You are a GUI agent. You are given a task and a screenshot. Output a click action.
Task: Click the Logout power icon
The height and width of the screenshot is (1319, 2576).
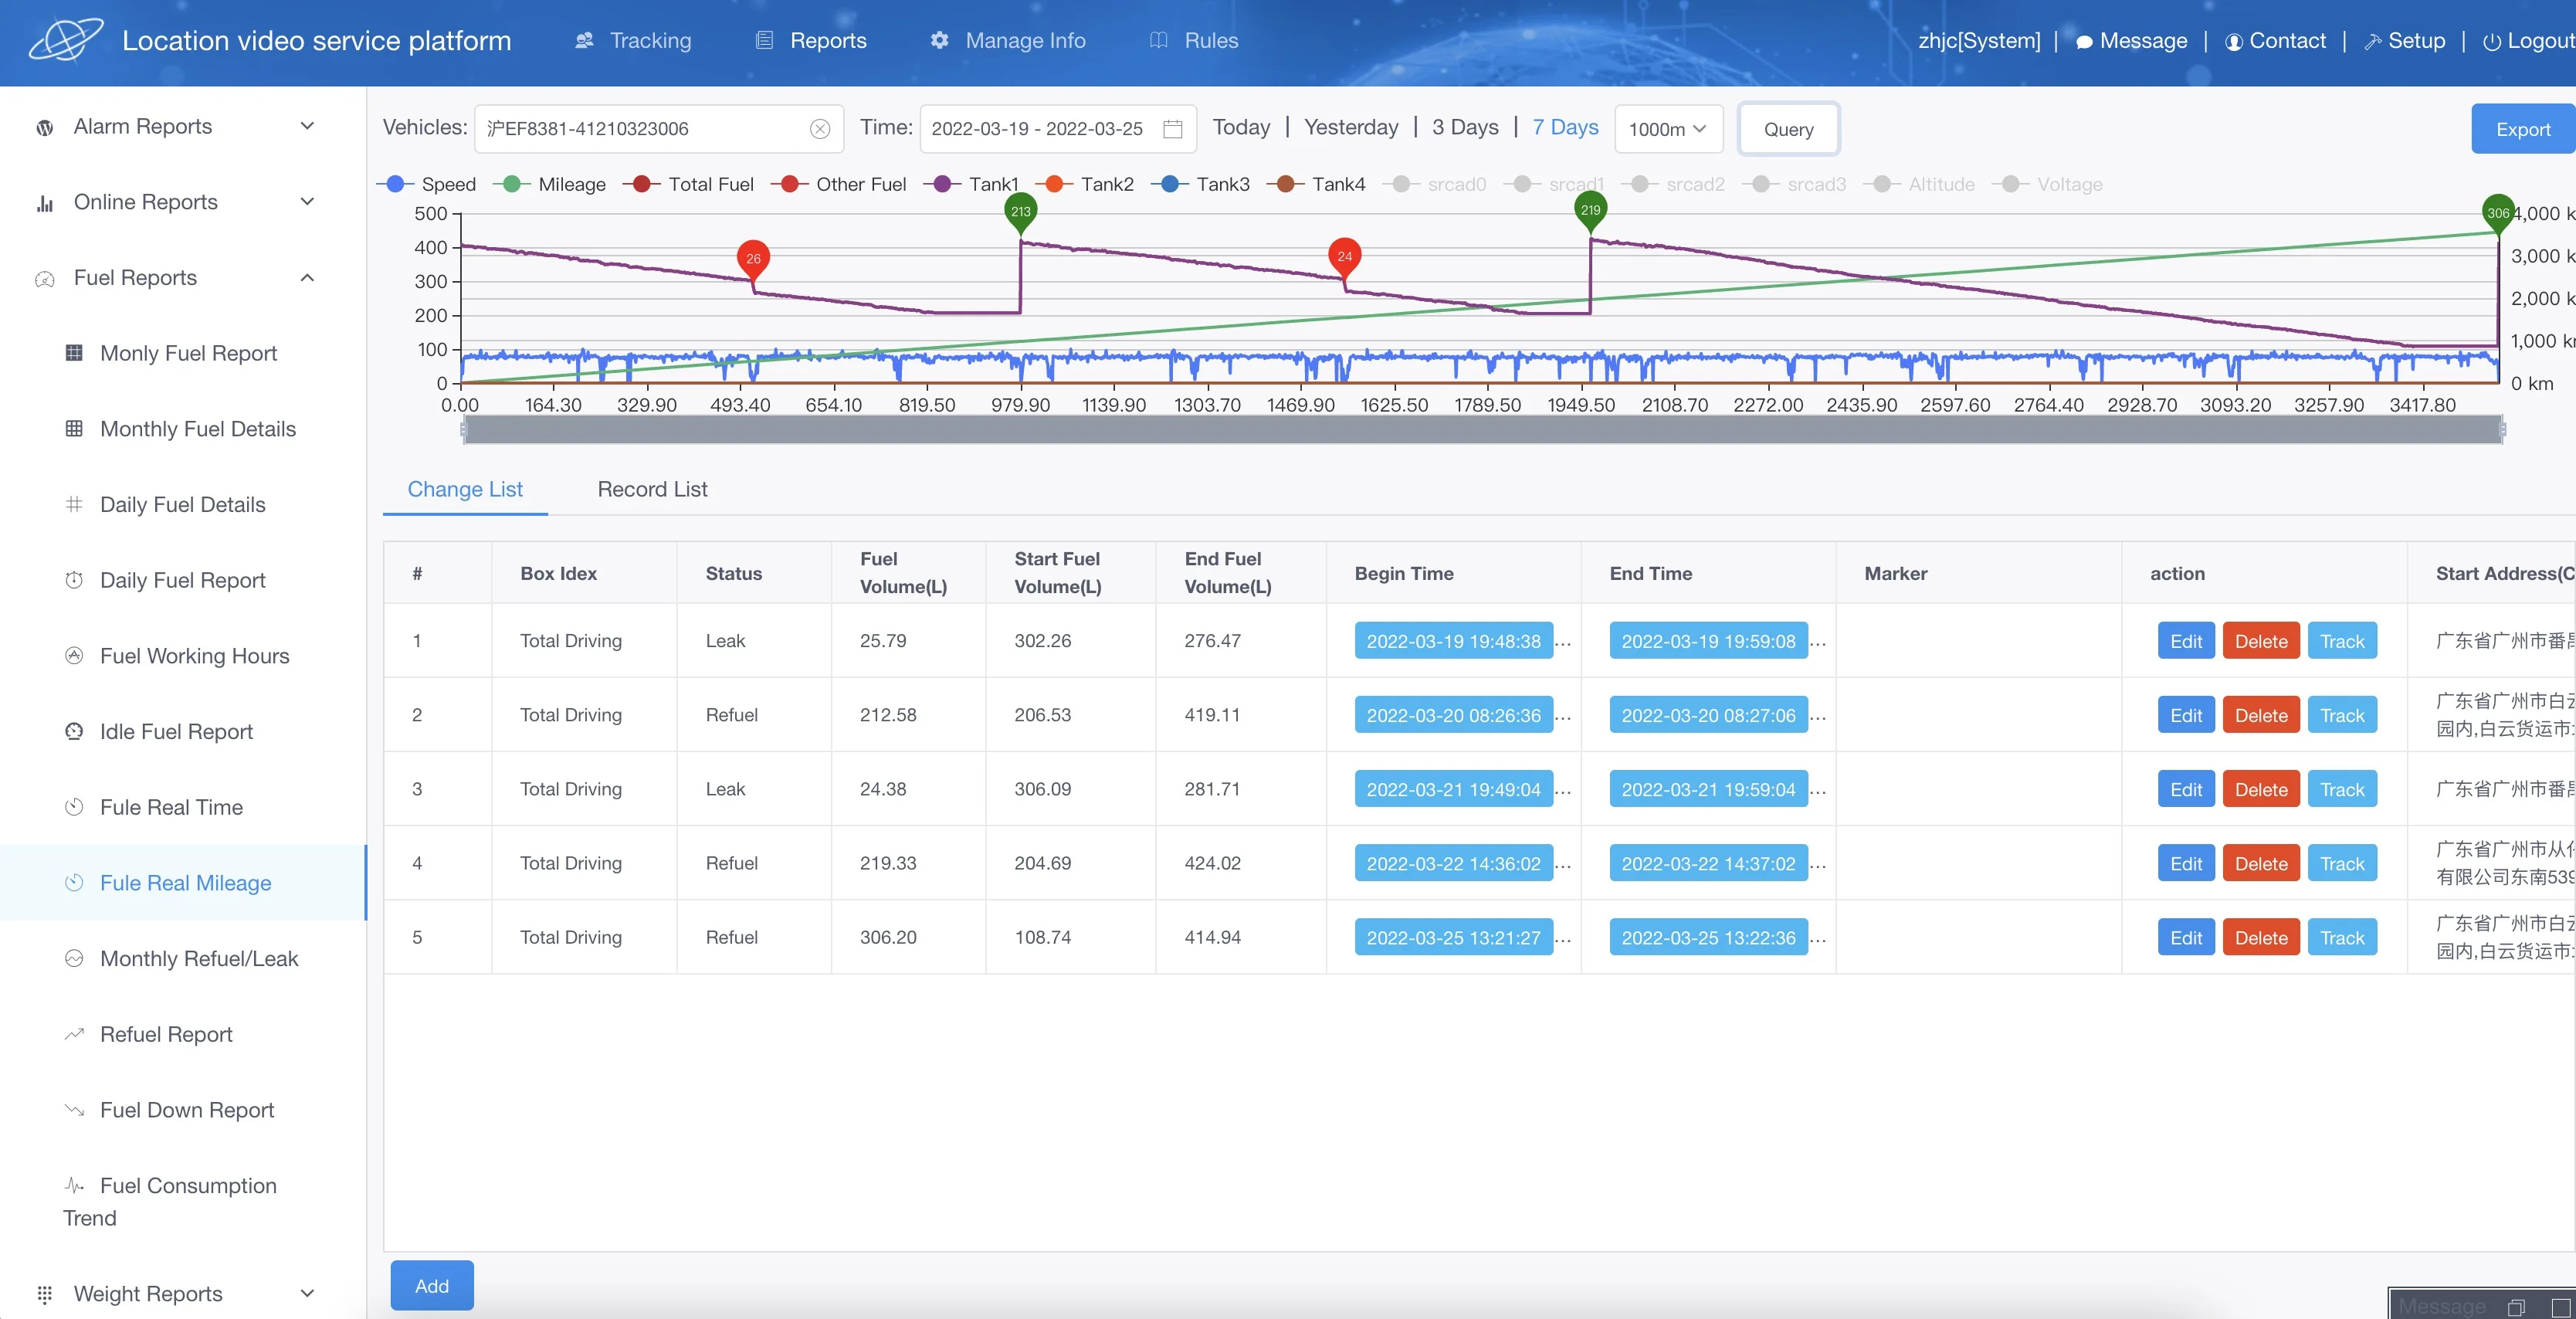[x=2491, y=42]
